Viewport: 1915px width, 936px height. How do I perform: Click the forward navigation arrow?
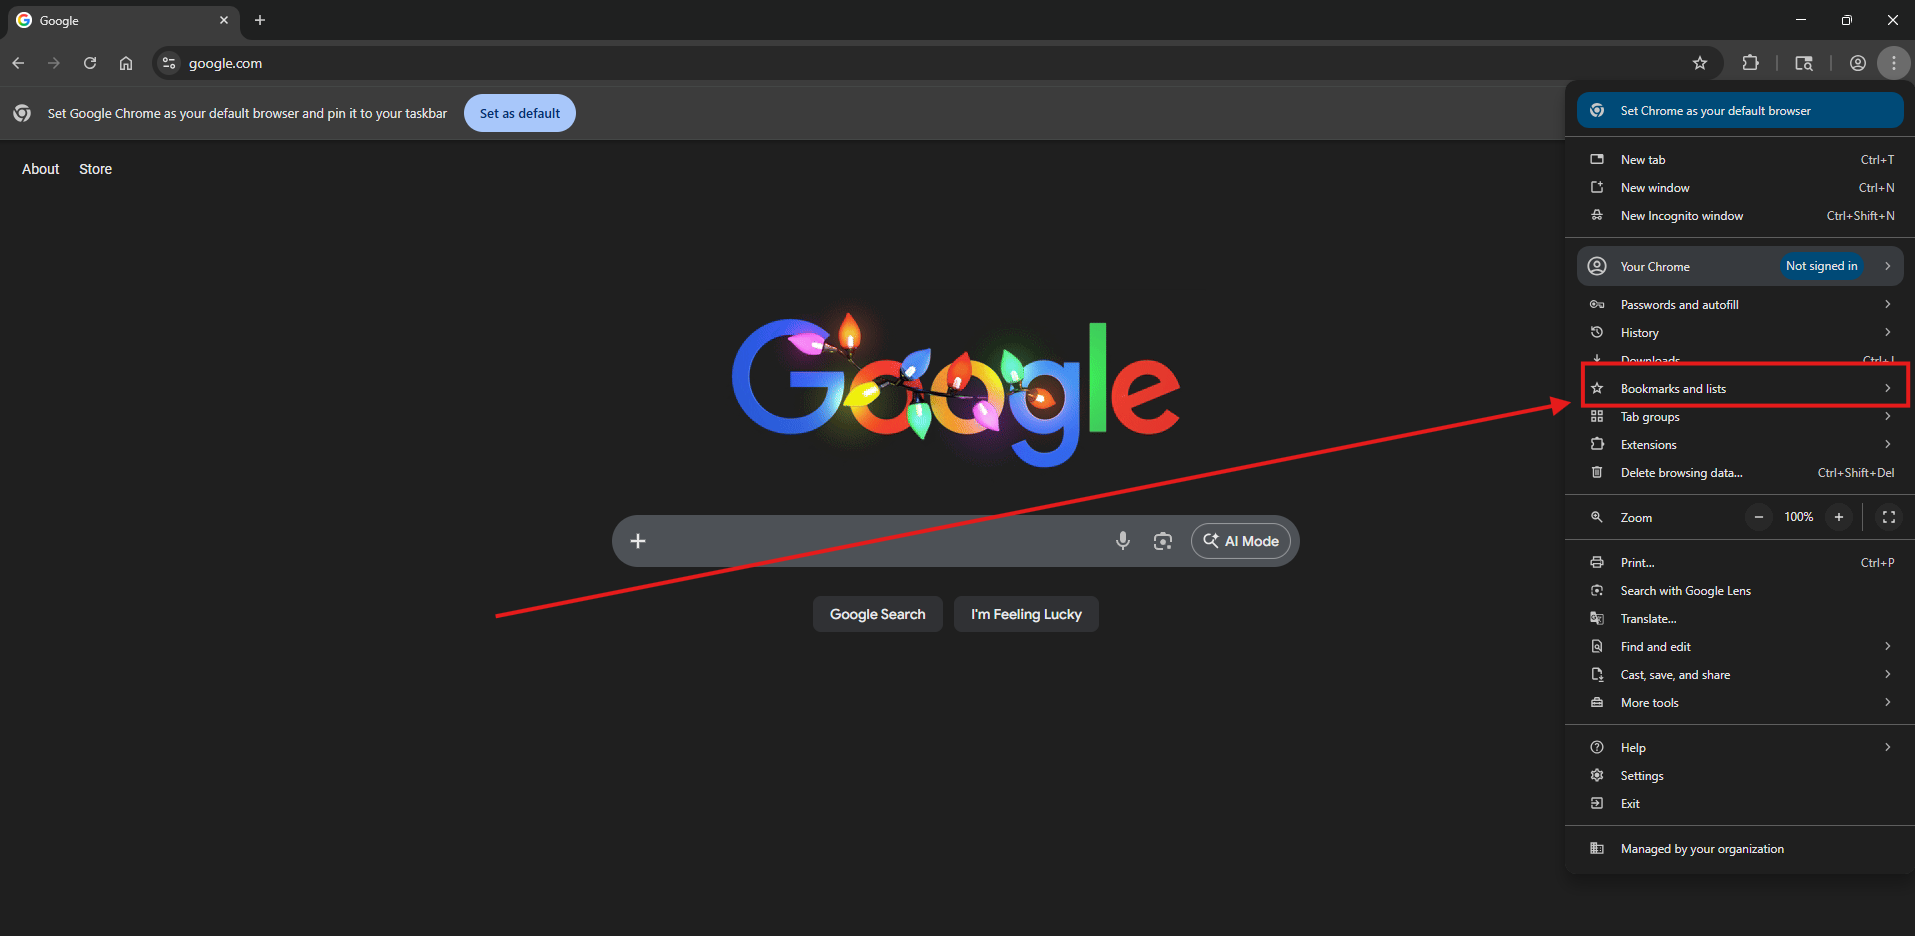(x=54, y=63)
